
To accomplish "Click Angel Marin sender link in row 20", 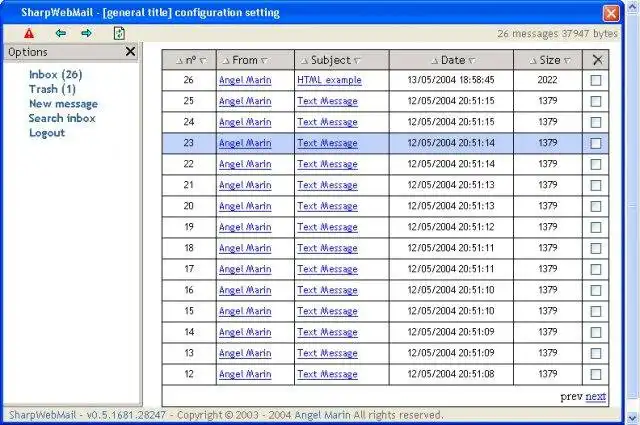I will [x=245, y=206].
